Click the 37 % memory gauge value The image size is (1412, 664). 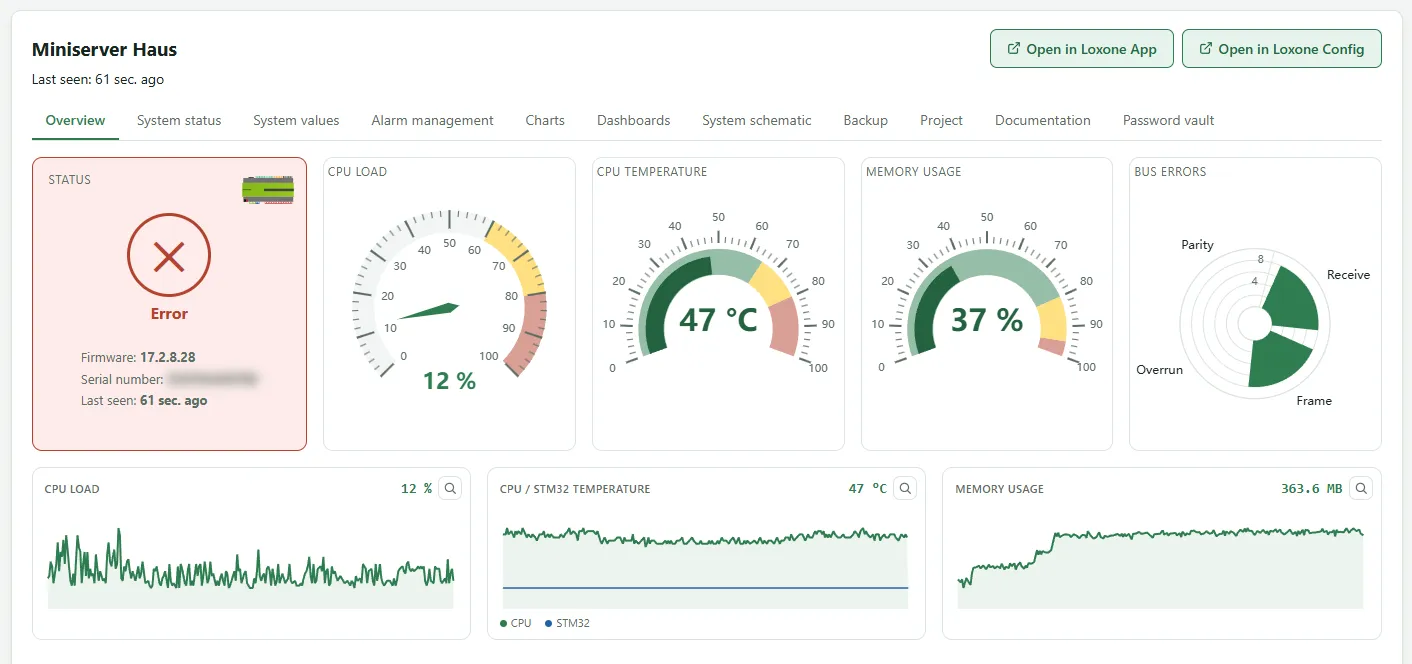click(986, 319)
